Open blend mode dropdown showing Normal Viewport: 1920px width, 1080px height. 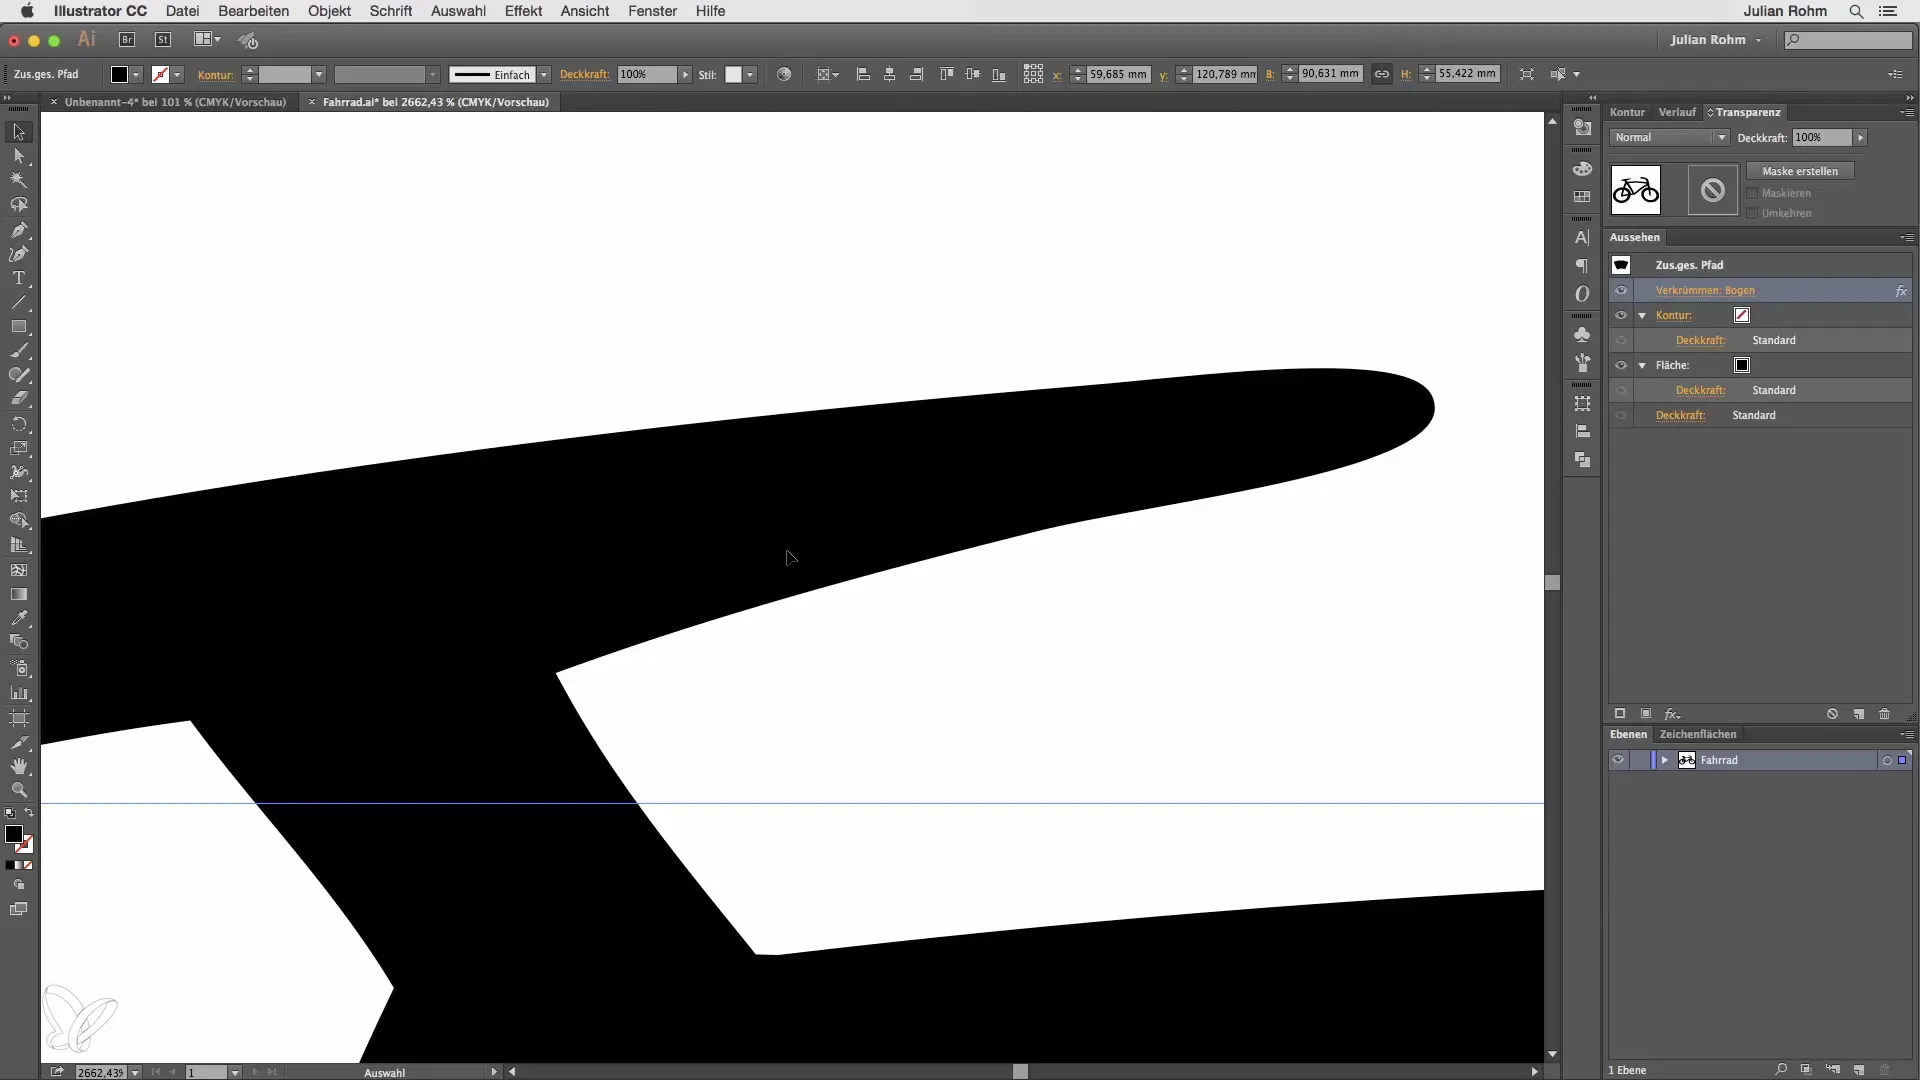pyautogui.click(x=1669, y=137)
